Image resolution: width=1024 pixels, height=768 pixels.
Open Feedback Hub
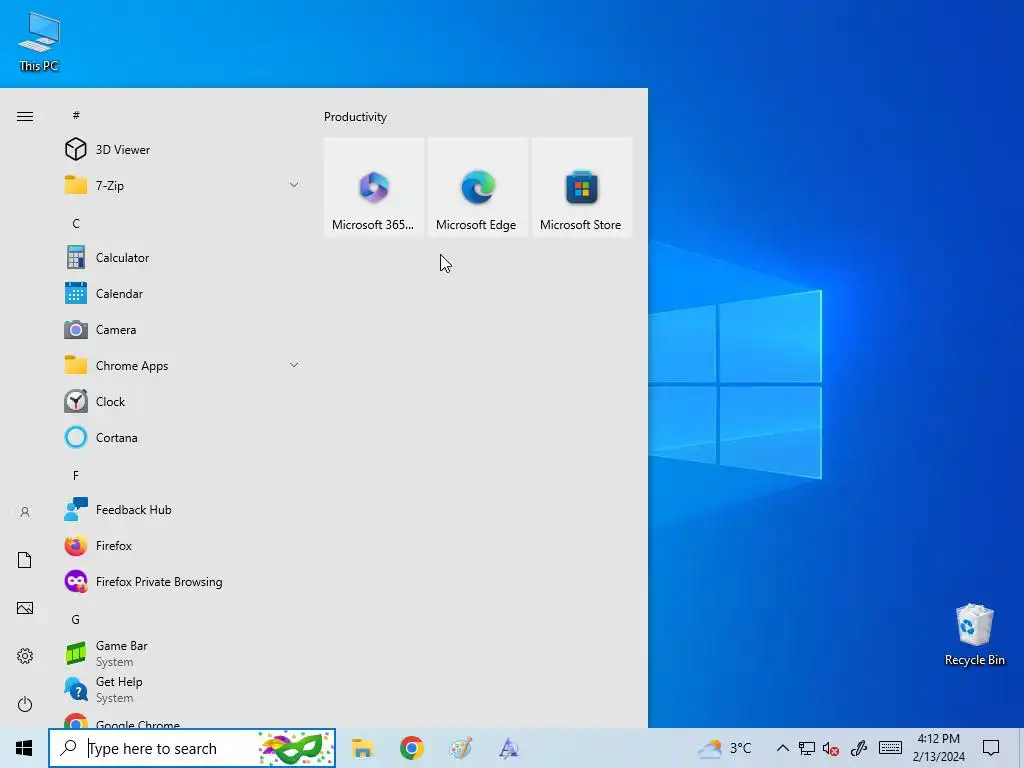coord(183,509)
